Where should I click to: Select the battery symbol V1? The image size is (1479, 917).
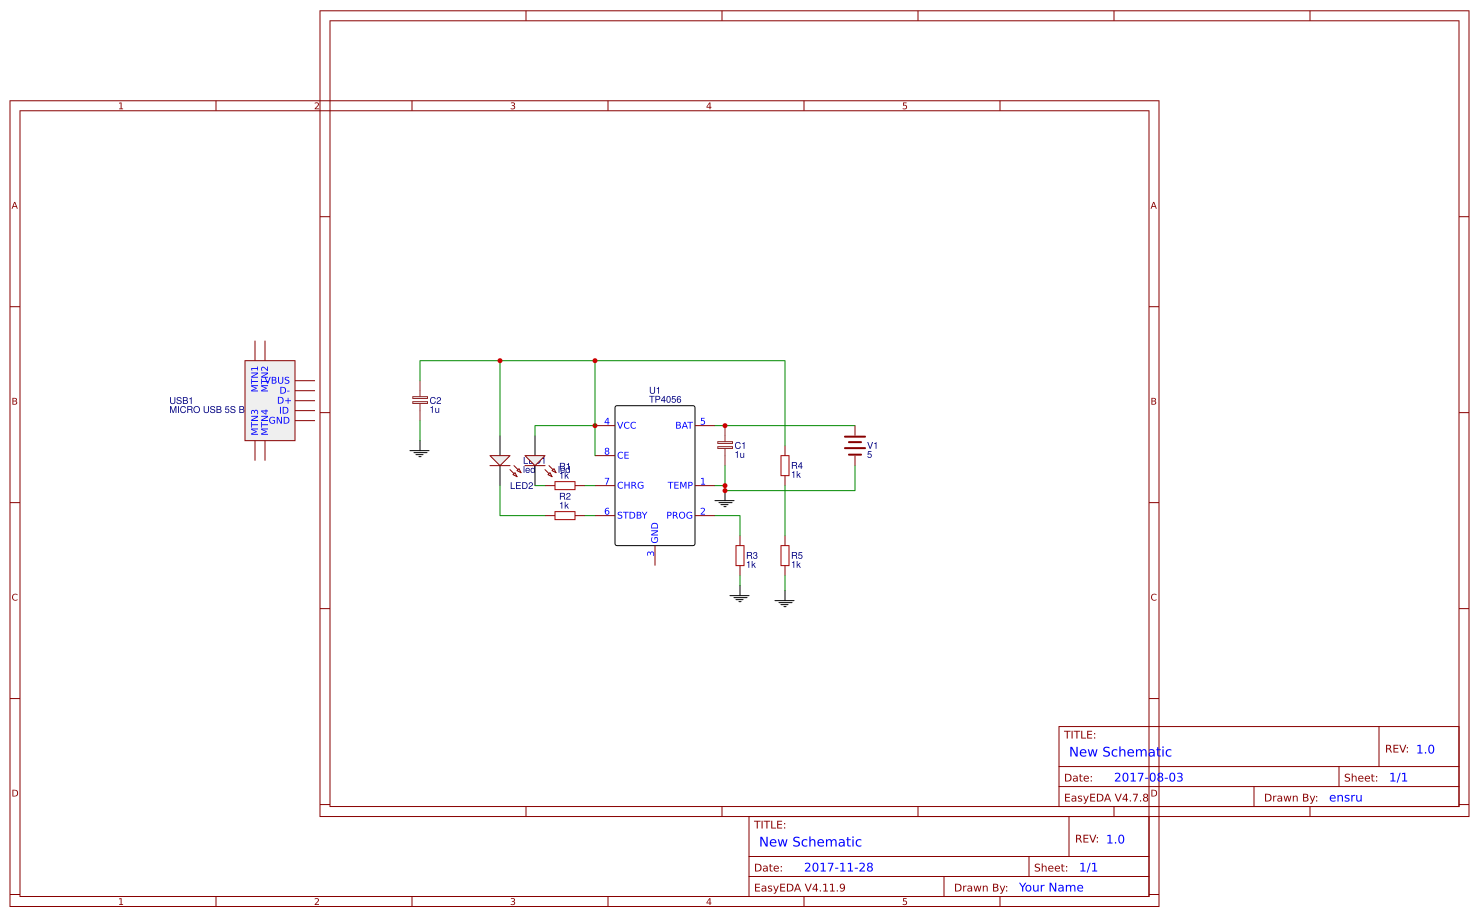tap(855, 445)
